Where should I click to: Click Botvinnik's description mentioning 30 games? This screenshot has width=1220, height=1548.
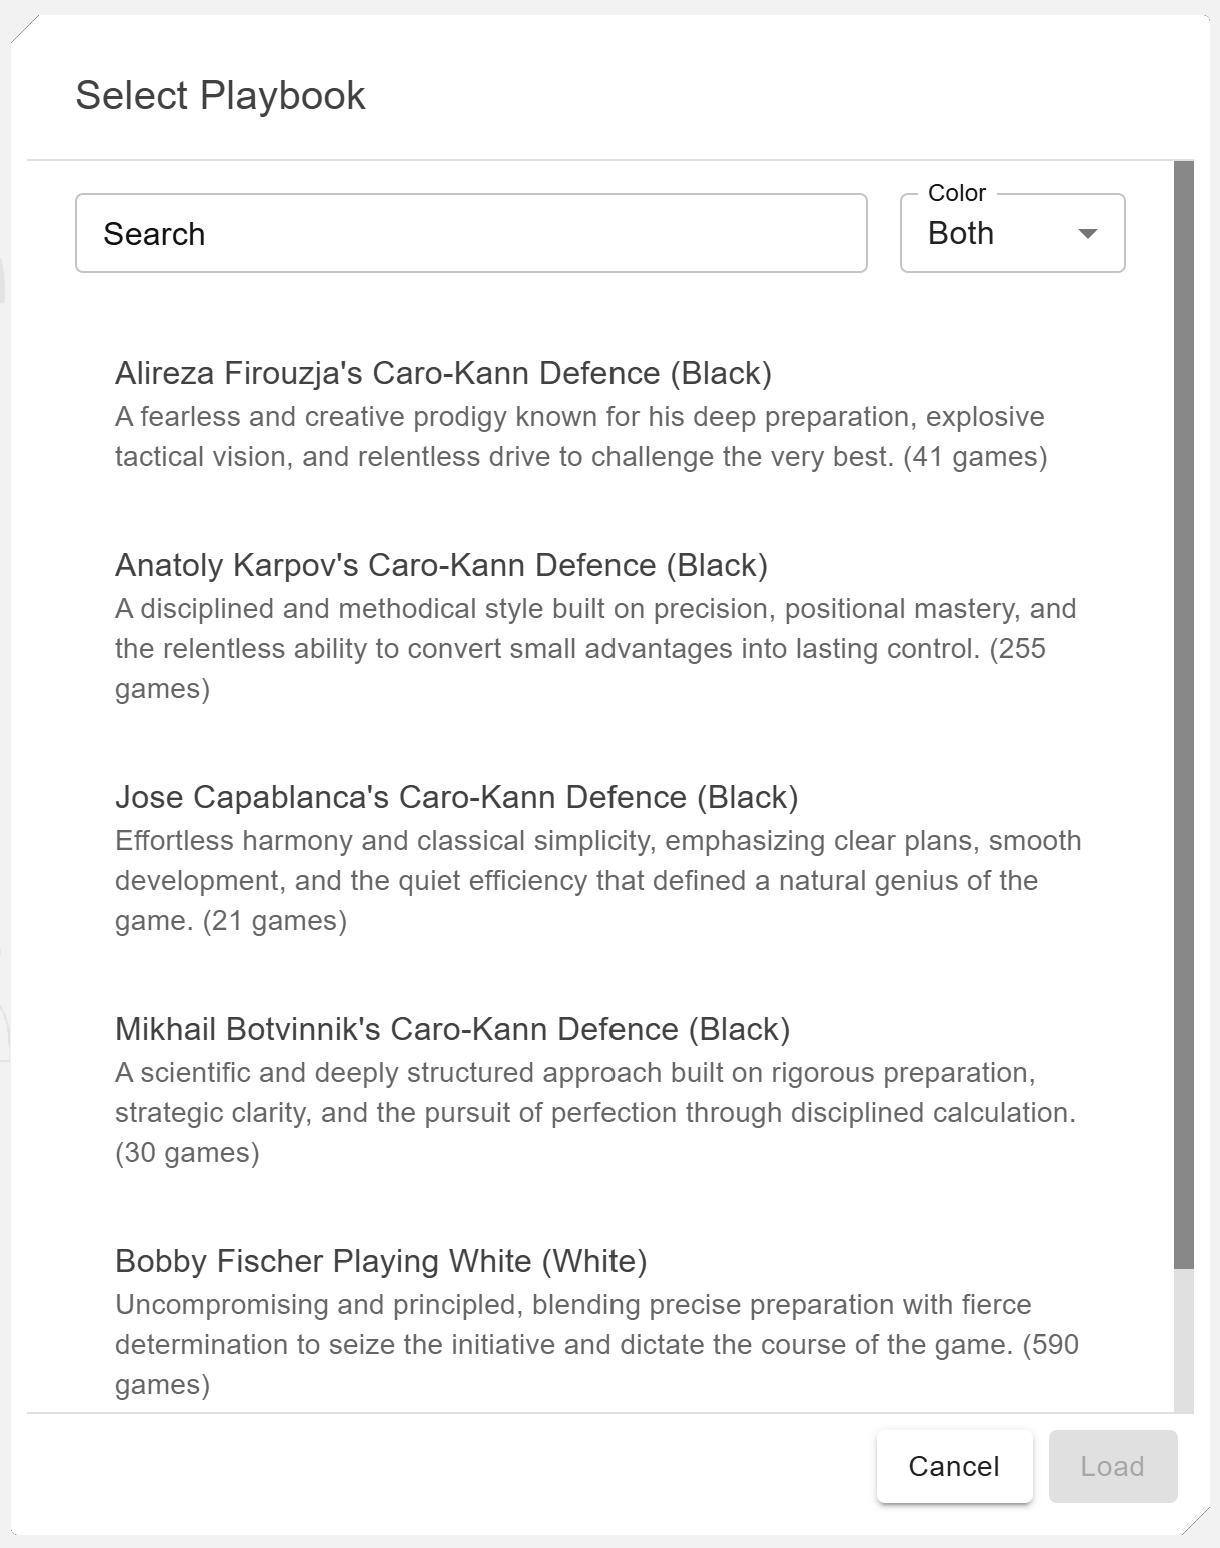click(595, 1113)
